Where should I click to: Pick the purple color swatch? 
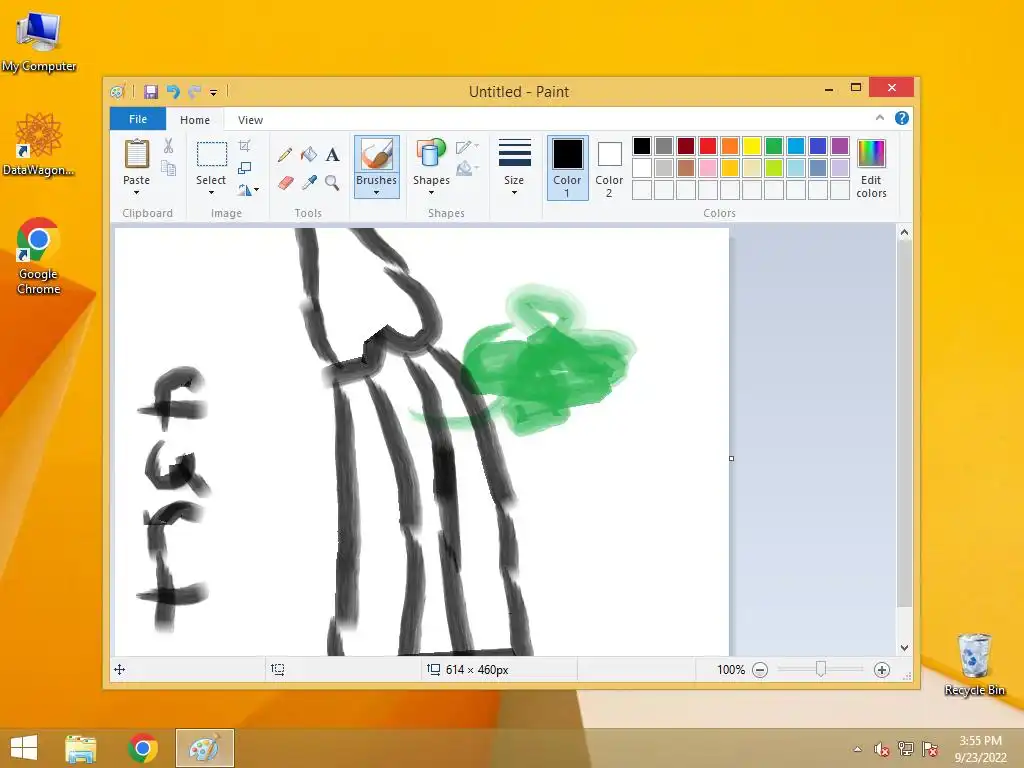tap(840, 146)
